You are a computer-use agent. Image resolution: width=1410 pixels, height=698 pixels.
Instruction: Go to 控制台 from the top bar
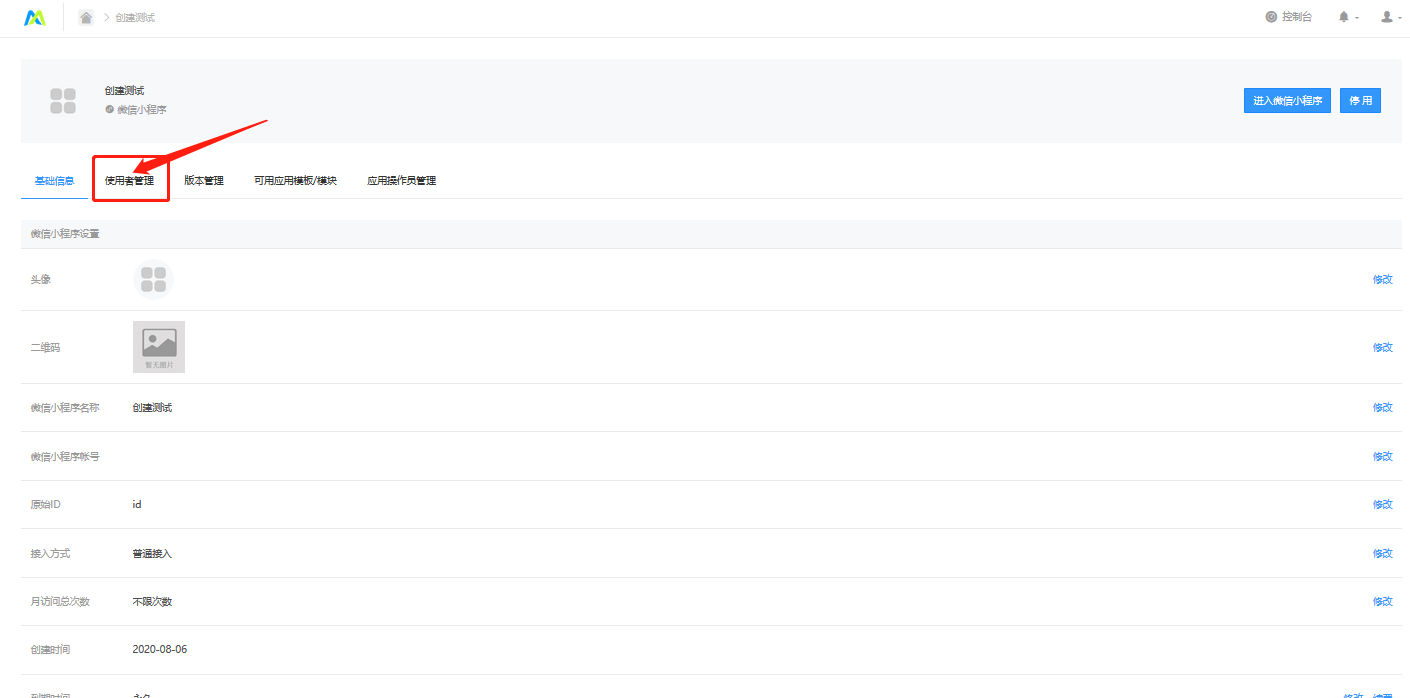[x=1288, y=17]
